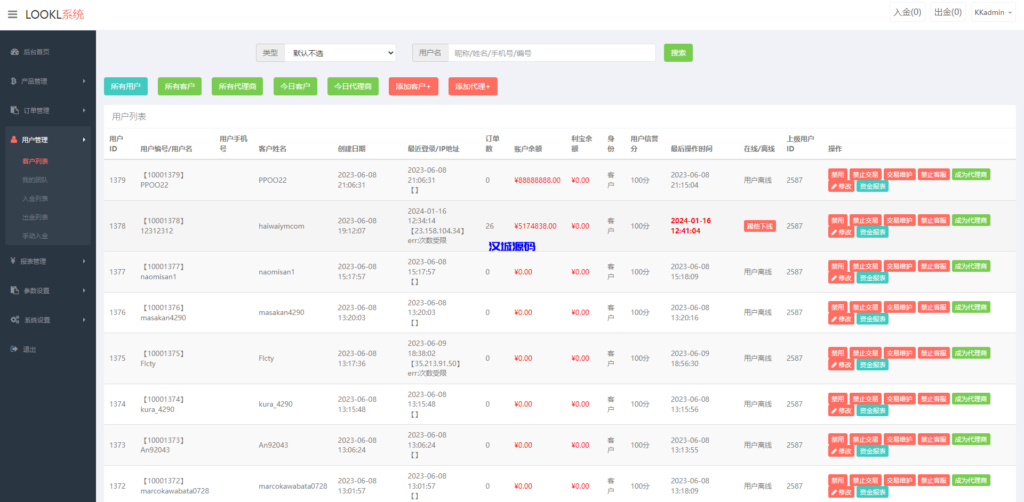Click the 订单管理 sidebar icon

click(13, 110)
